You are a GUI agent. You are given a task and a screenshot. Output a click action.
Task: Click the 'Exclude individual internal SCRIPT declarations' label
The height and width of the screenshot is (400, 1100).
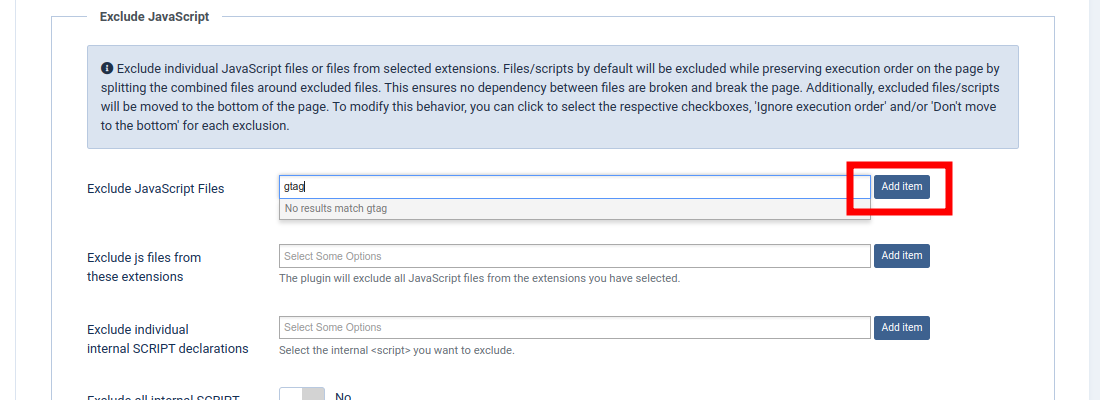(x=168, y=339)
